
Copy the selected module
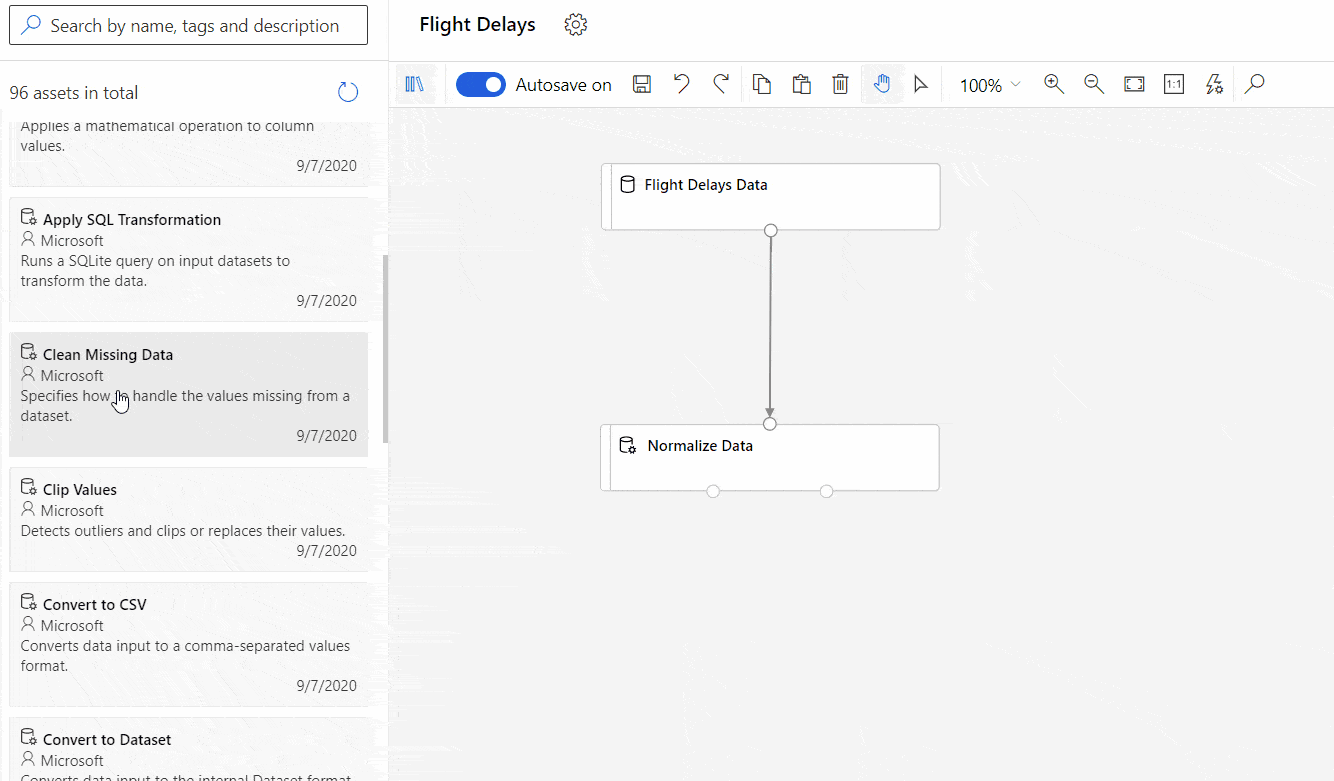761,84
